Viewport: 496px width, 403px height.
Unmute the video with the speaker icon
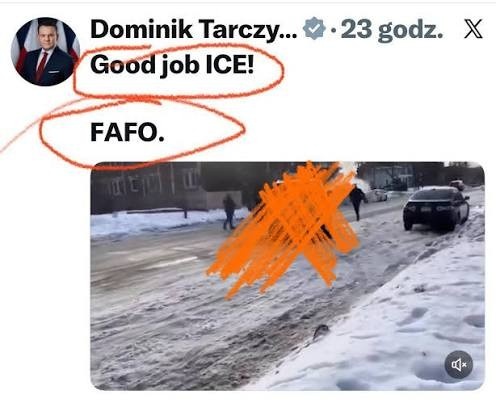(x=458, y=364)
